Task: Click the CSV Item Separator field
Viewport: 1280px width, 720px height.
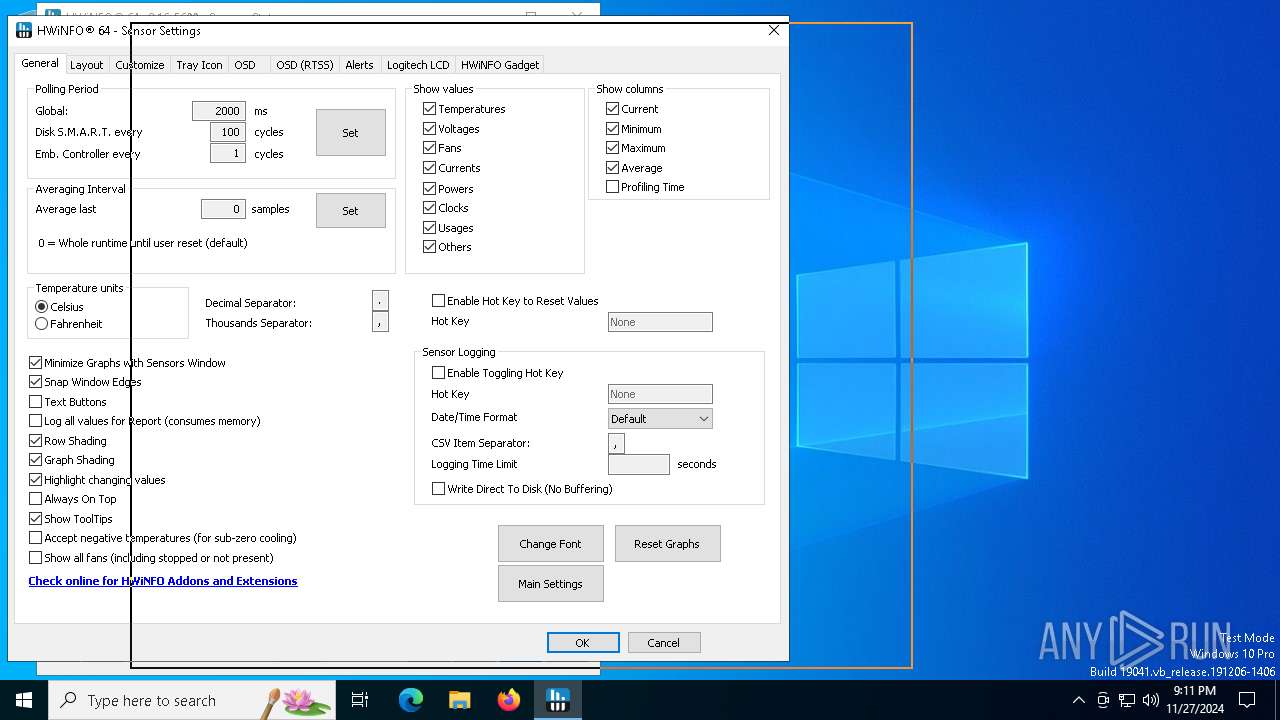Action: coord(616,443)
